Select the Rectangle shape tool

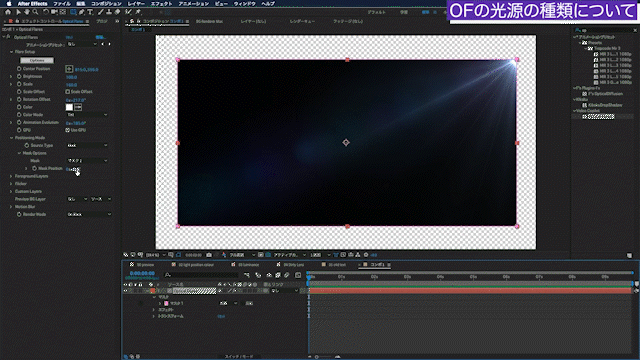tap(73, 12)
